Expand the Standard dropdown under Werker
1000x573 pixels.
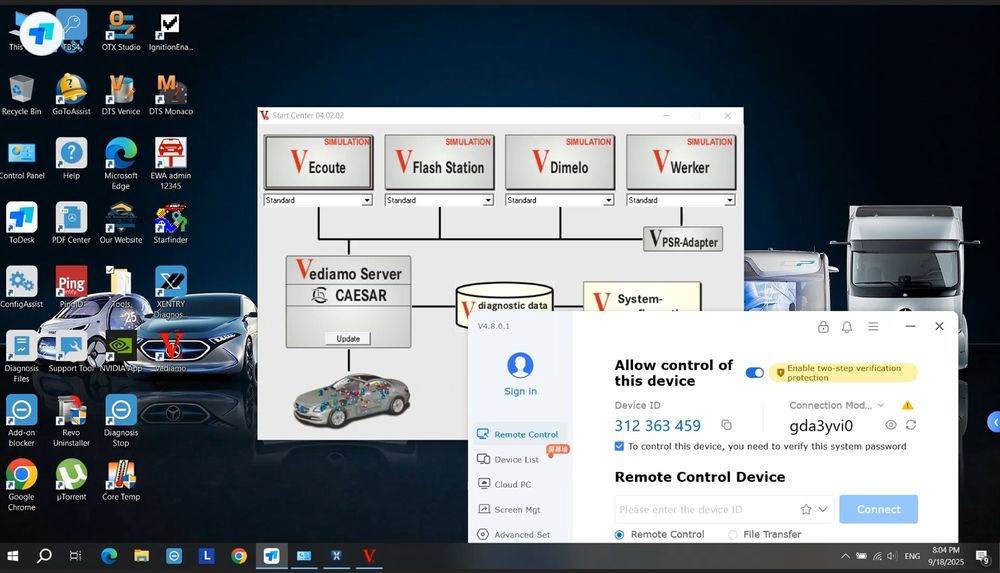click(730, 200)
